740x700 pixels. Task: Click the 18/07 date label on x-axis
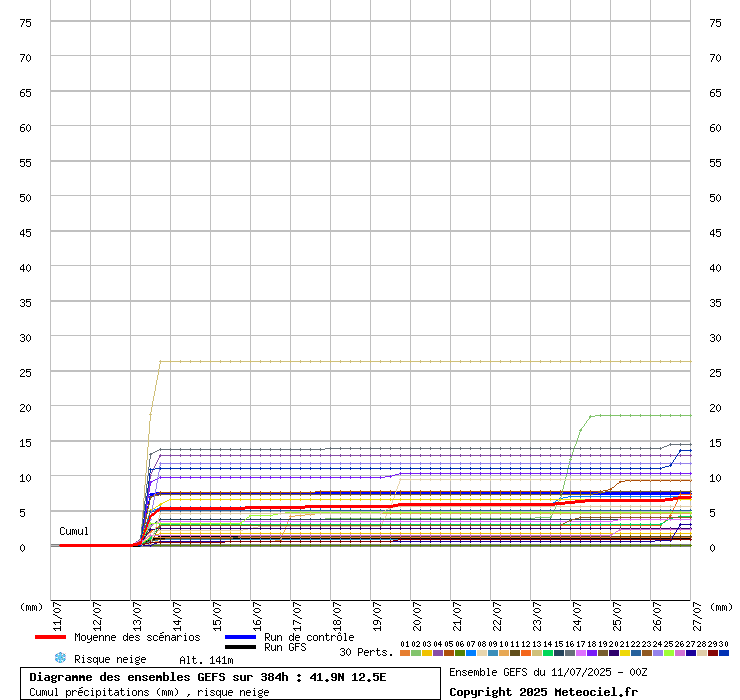tap(337, 616)
